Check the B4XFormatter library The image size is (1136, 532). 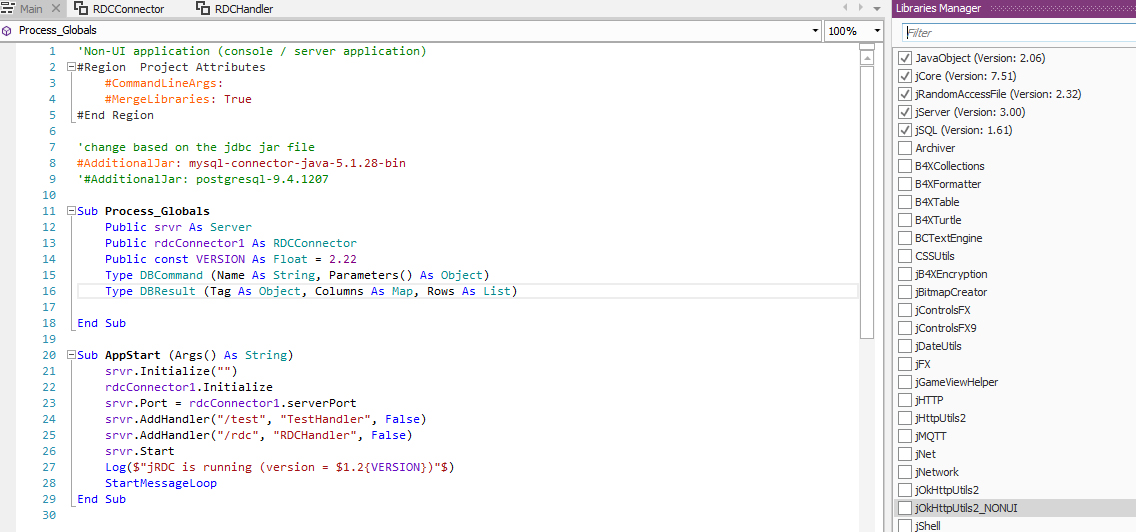904,184
